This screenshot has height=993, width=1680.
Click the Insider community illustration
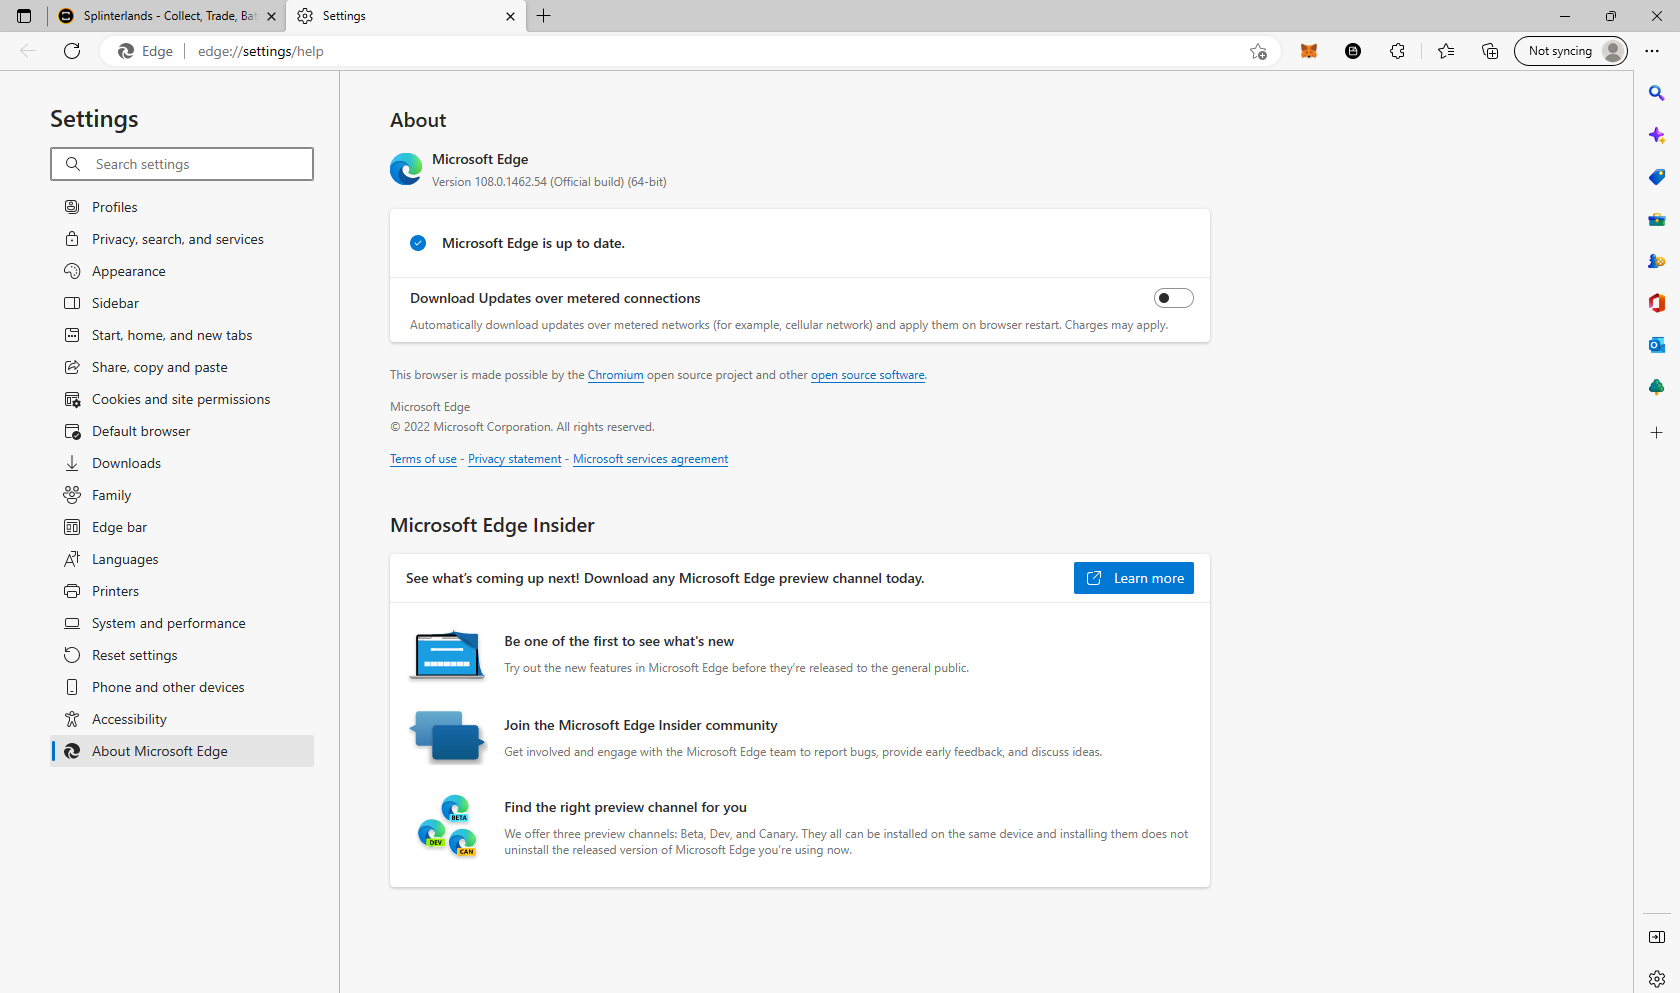click(x=447, y=737)
